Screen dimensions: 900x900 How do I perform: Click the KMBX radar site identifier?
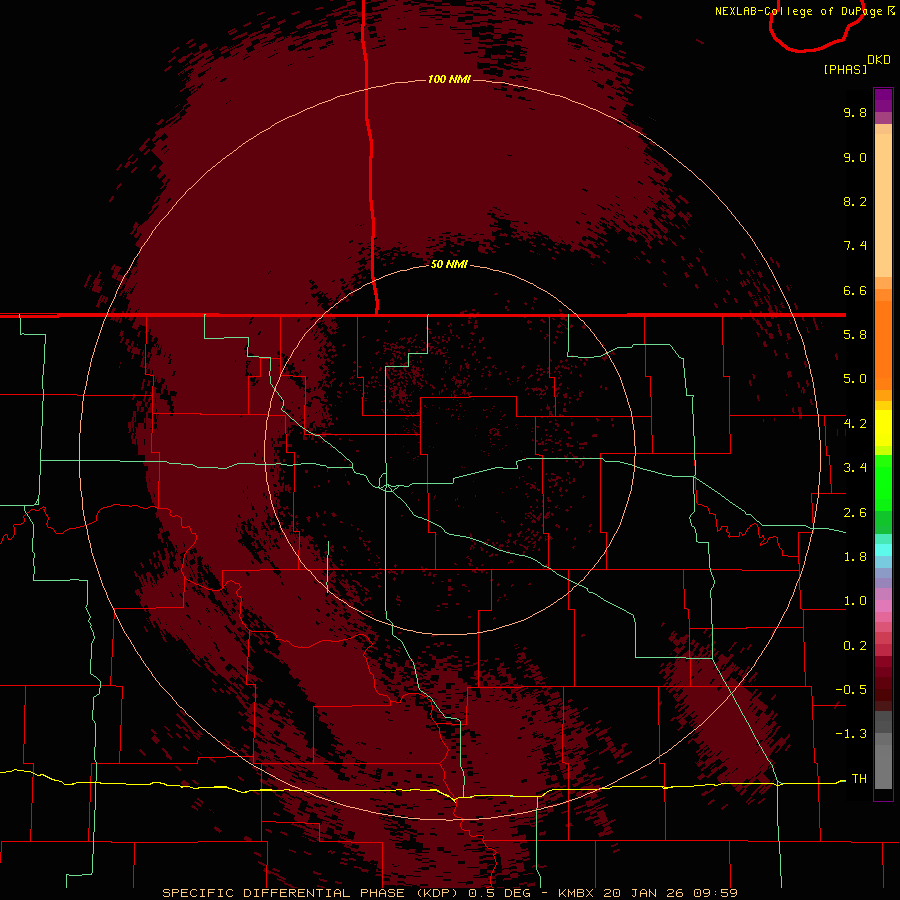576,893
